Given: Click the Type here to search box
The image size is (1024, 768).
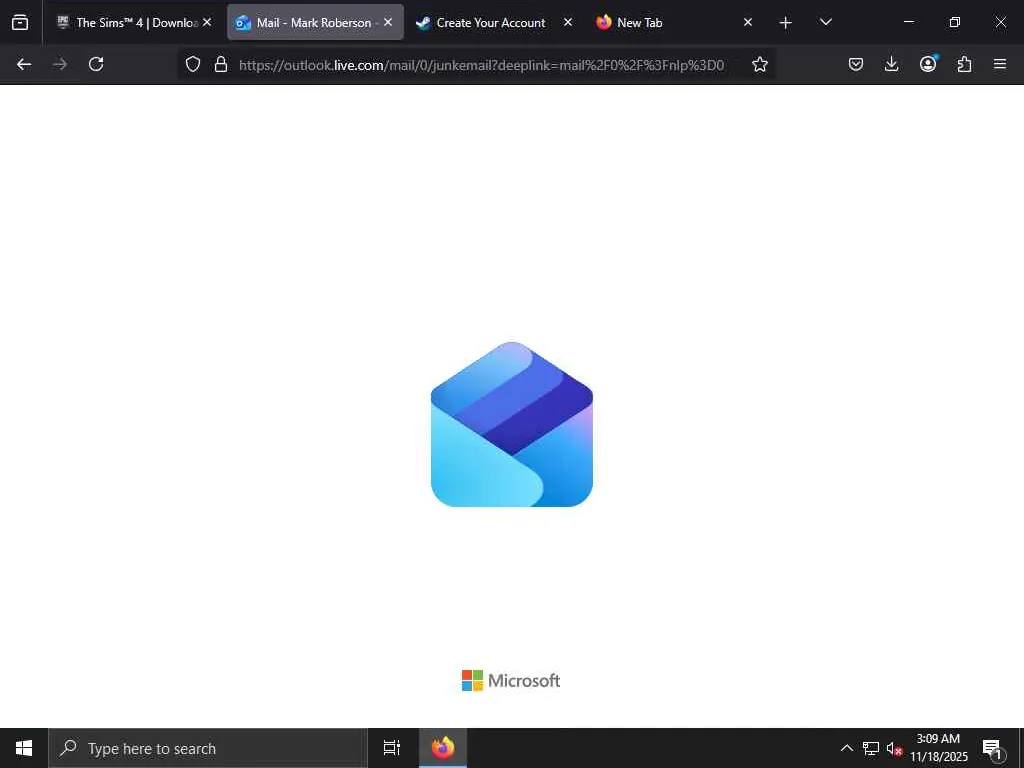Looking at the screenshot, I should tap(208, 748).
